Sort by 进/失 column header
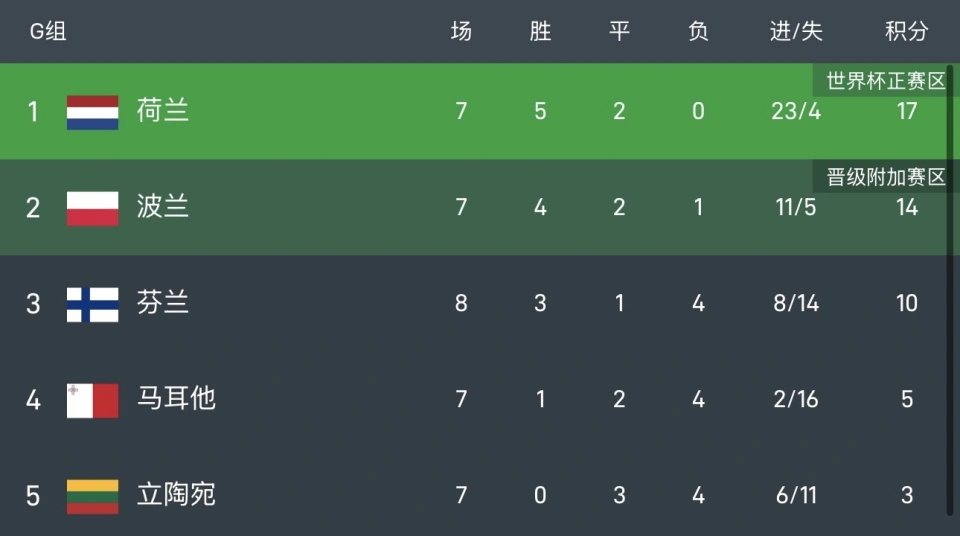 tap(796, 31)
